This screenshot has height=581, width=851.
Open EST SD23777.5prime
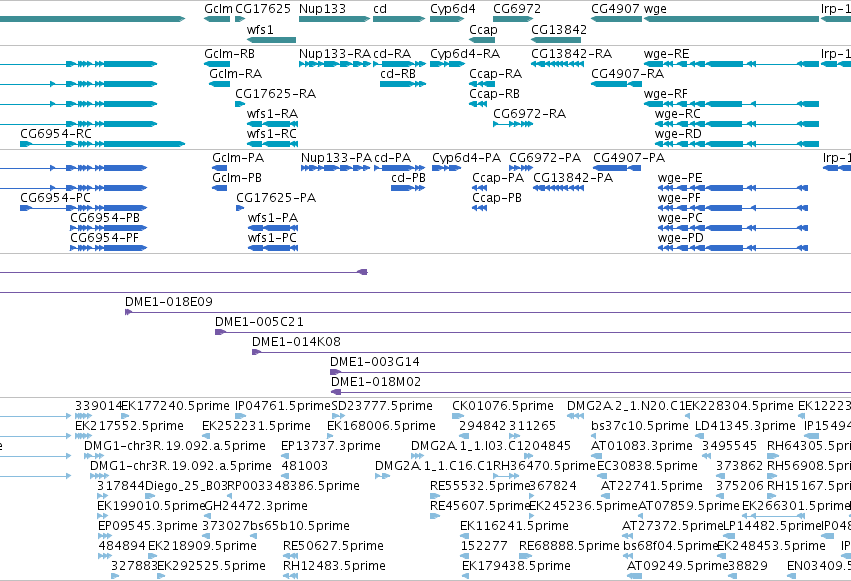coord(382,406)
